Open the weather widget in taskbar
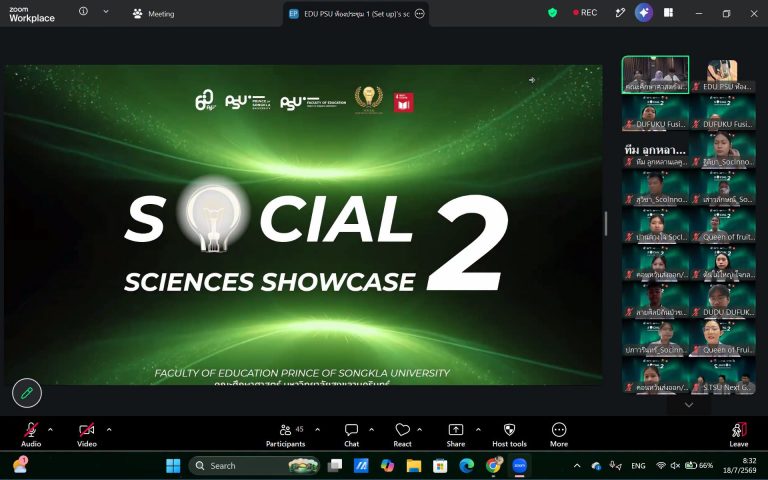768x480 pixels. (21, 465)
